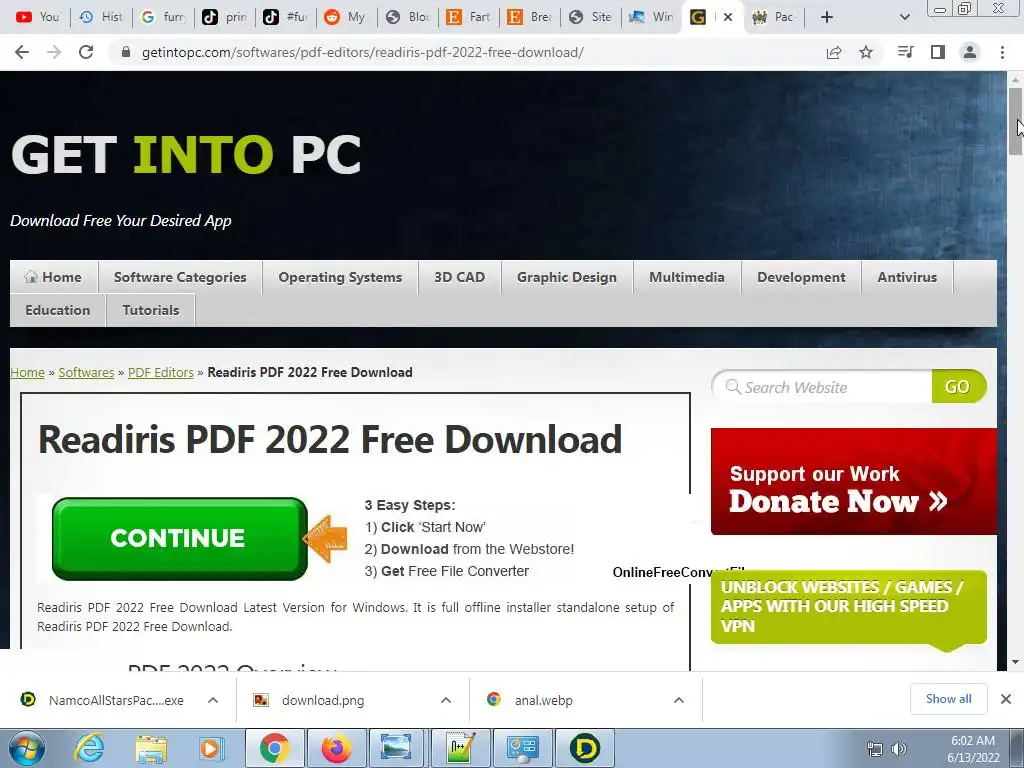Click the green GO search button
This screenshot has width=1024, height=768.
tap(958, 387)
